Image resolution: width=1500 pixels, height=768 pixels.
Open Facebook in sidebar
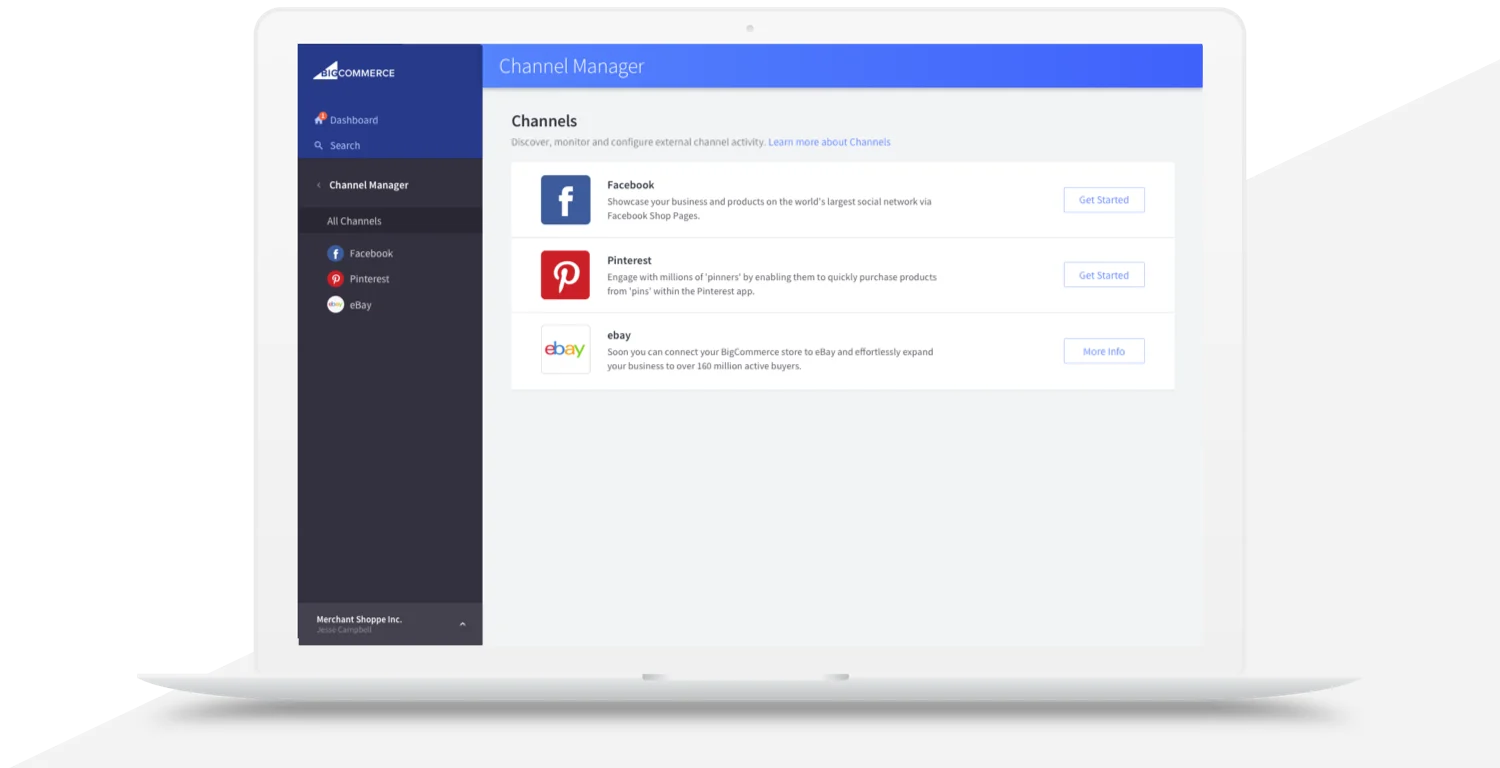point(371,254)
